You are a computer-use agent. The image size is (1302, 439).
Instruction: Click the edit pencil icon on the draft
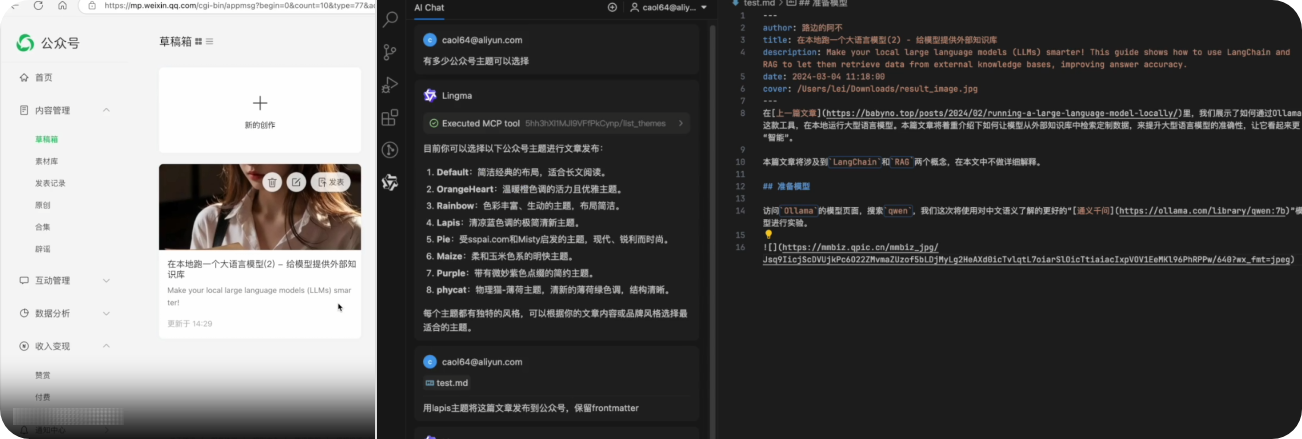[x=296, y=182]
